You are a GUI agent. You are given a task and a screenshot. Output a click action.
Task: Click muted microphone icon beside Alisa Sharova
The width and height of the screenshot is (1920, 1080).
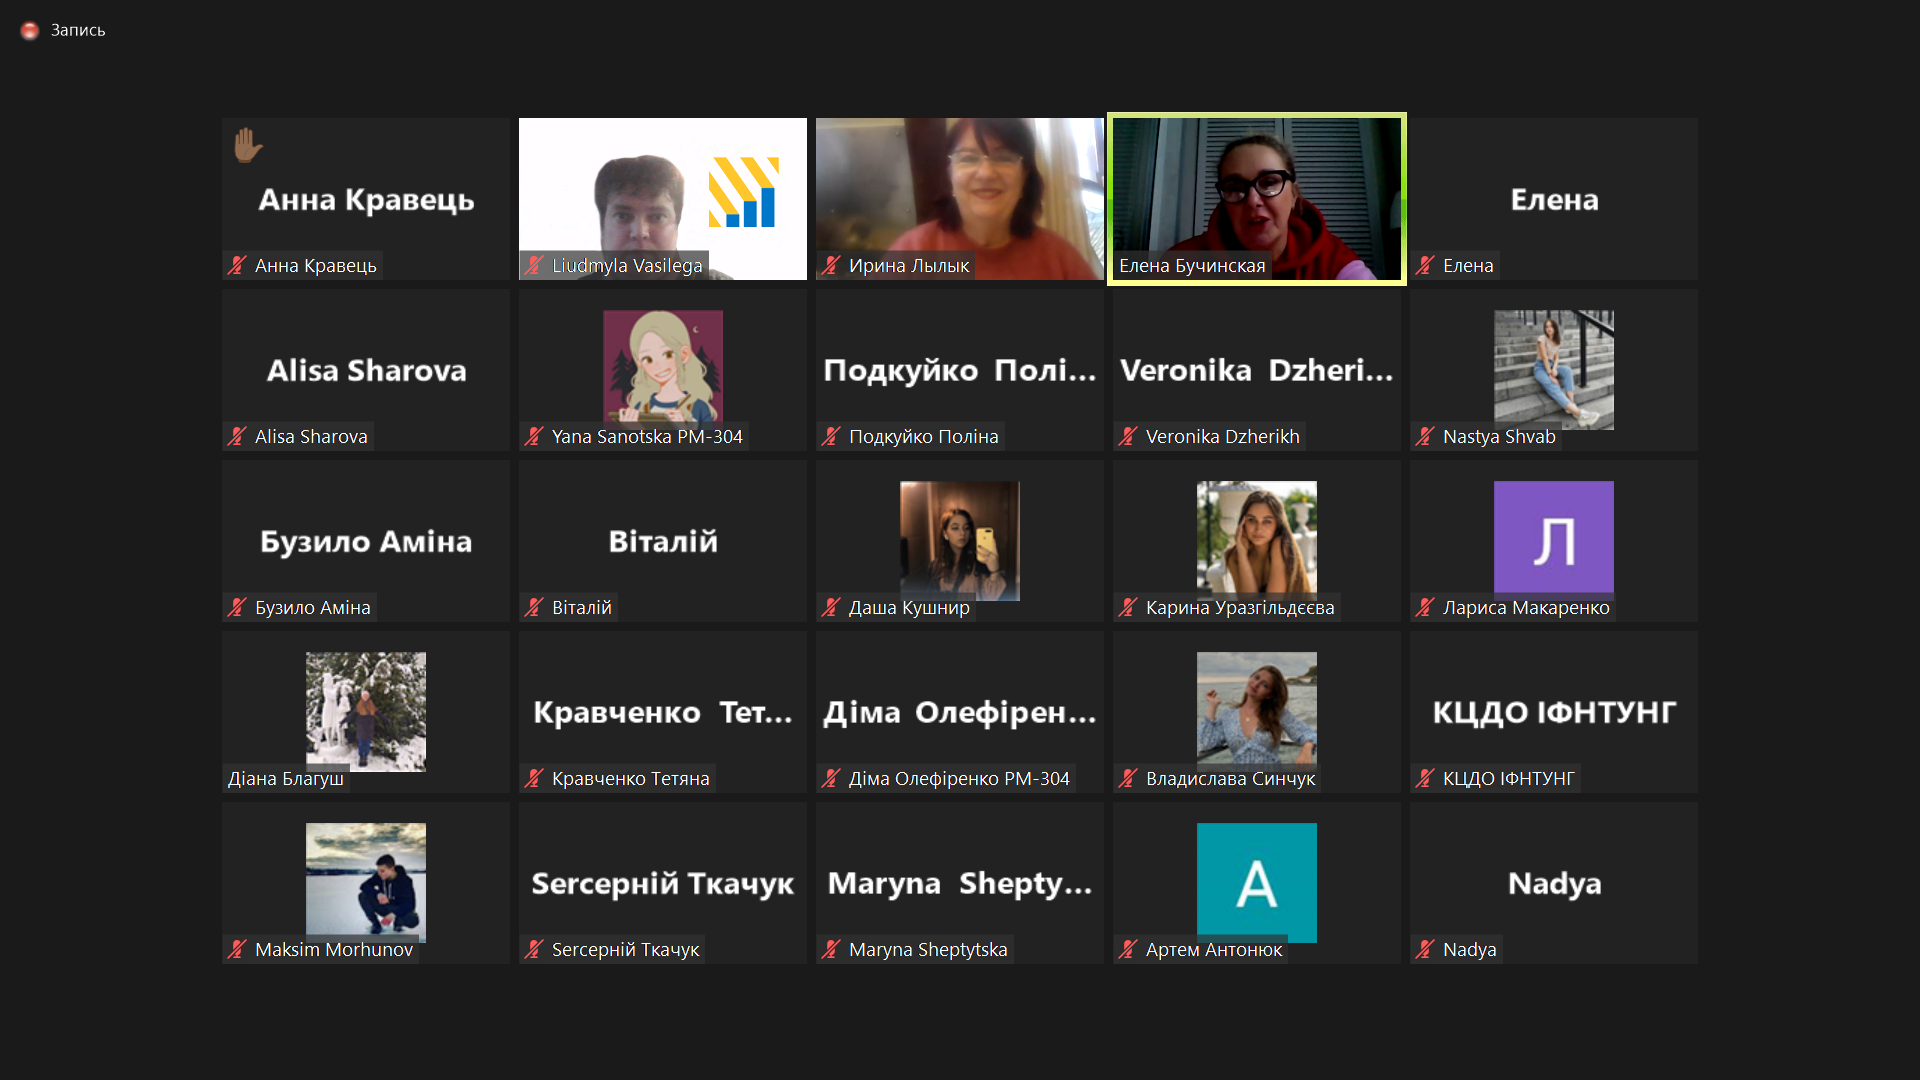(x=237, y=437)
